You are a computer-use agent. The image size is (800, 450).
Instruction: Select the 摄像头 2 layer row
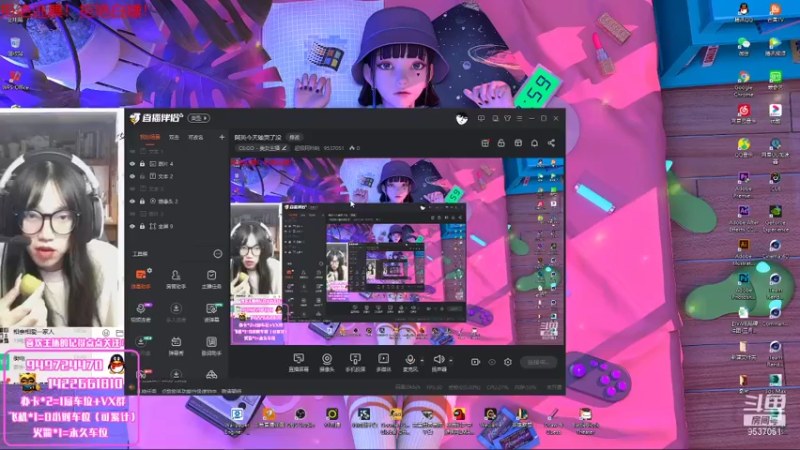176,201
